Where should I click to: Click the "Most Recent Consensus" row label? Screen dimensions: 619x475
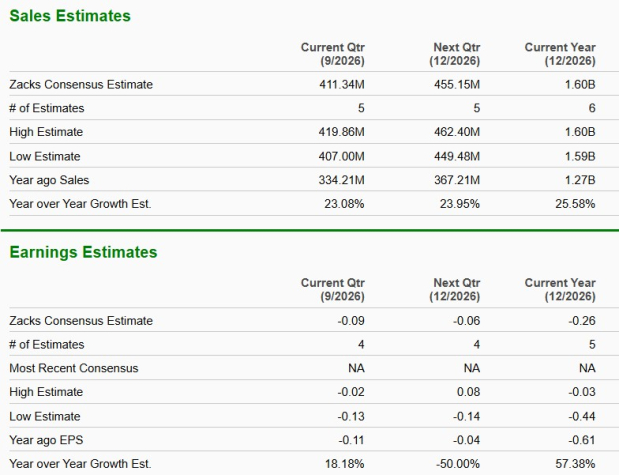74,368
